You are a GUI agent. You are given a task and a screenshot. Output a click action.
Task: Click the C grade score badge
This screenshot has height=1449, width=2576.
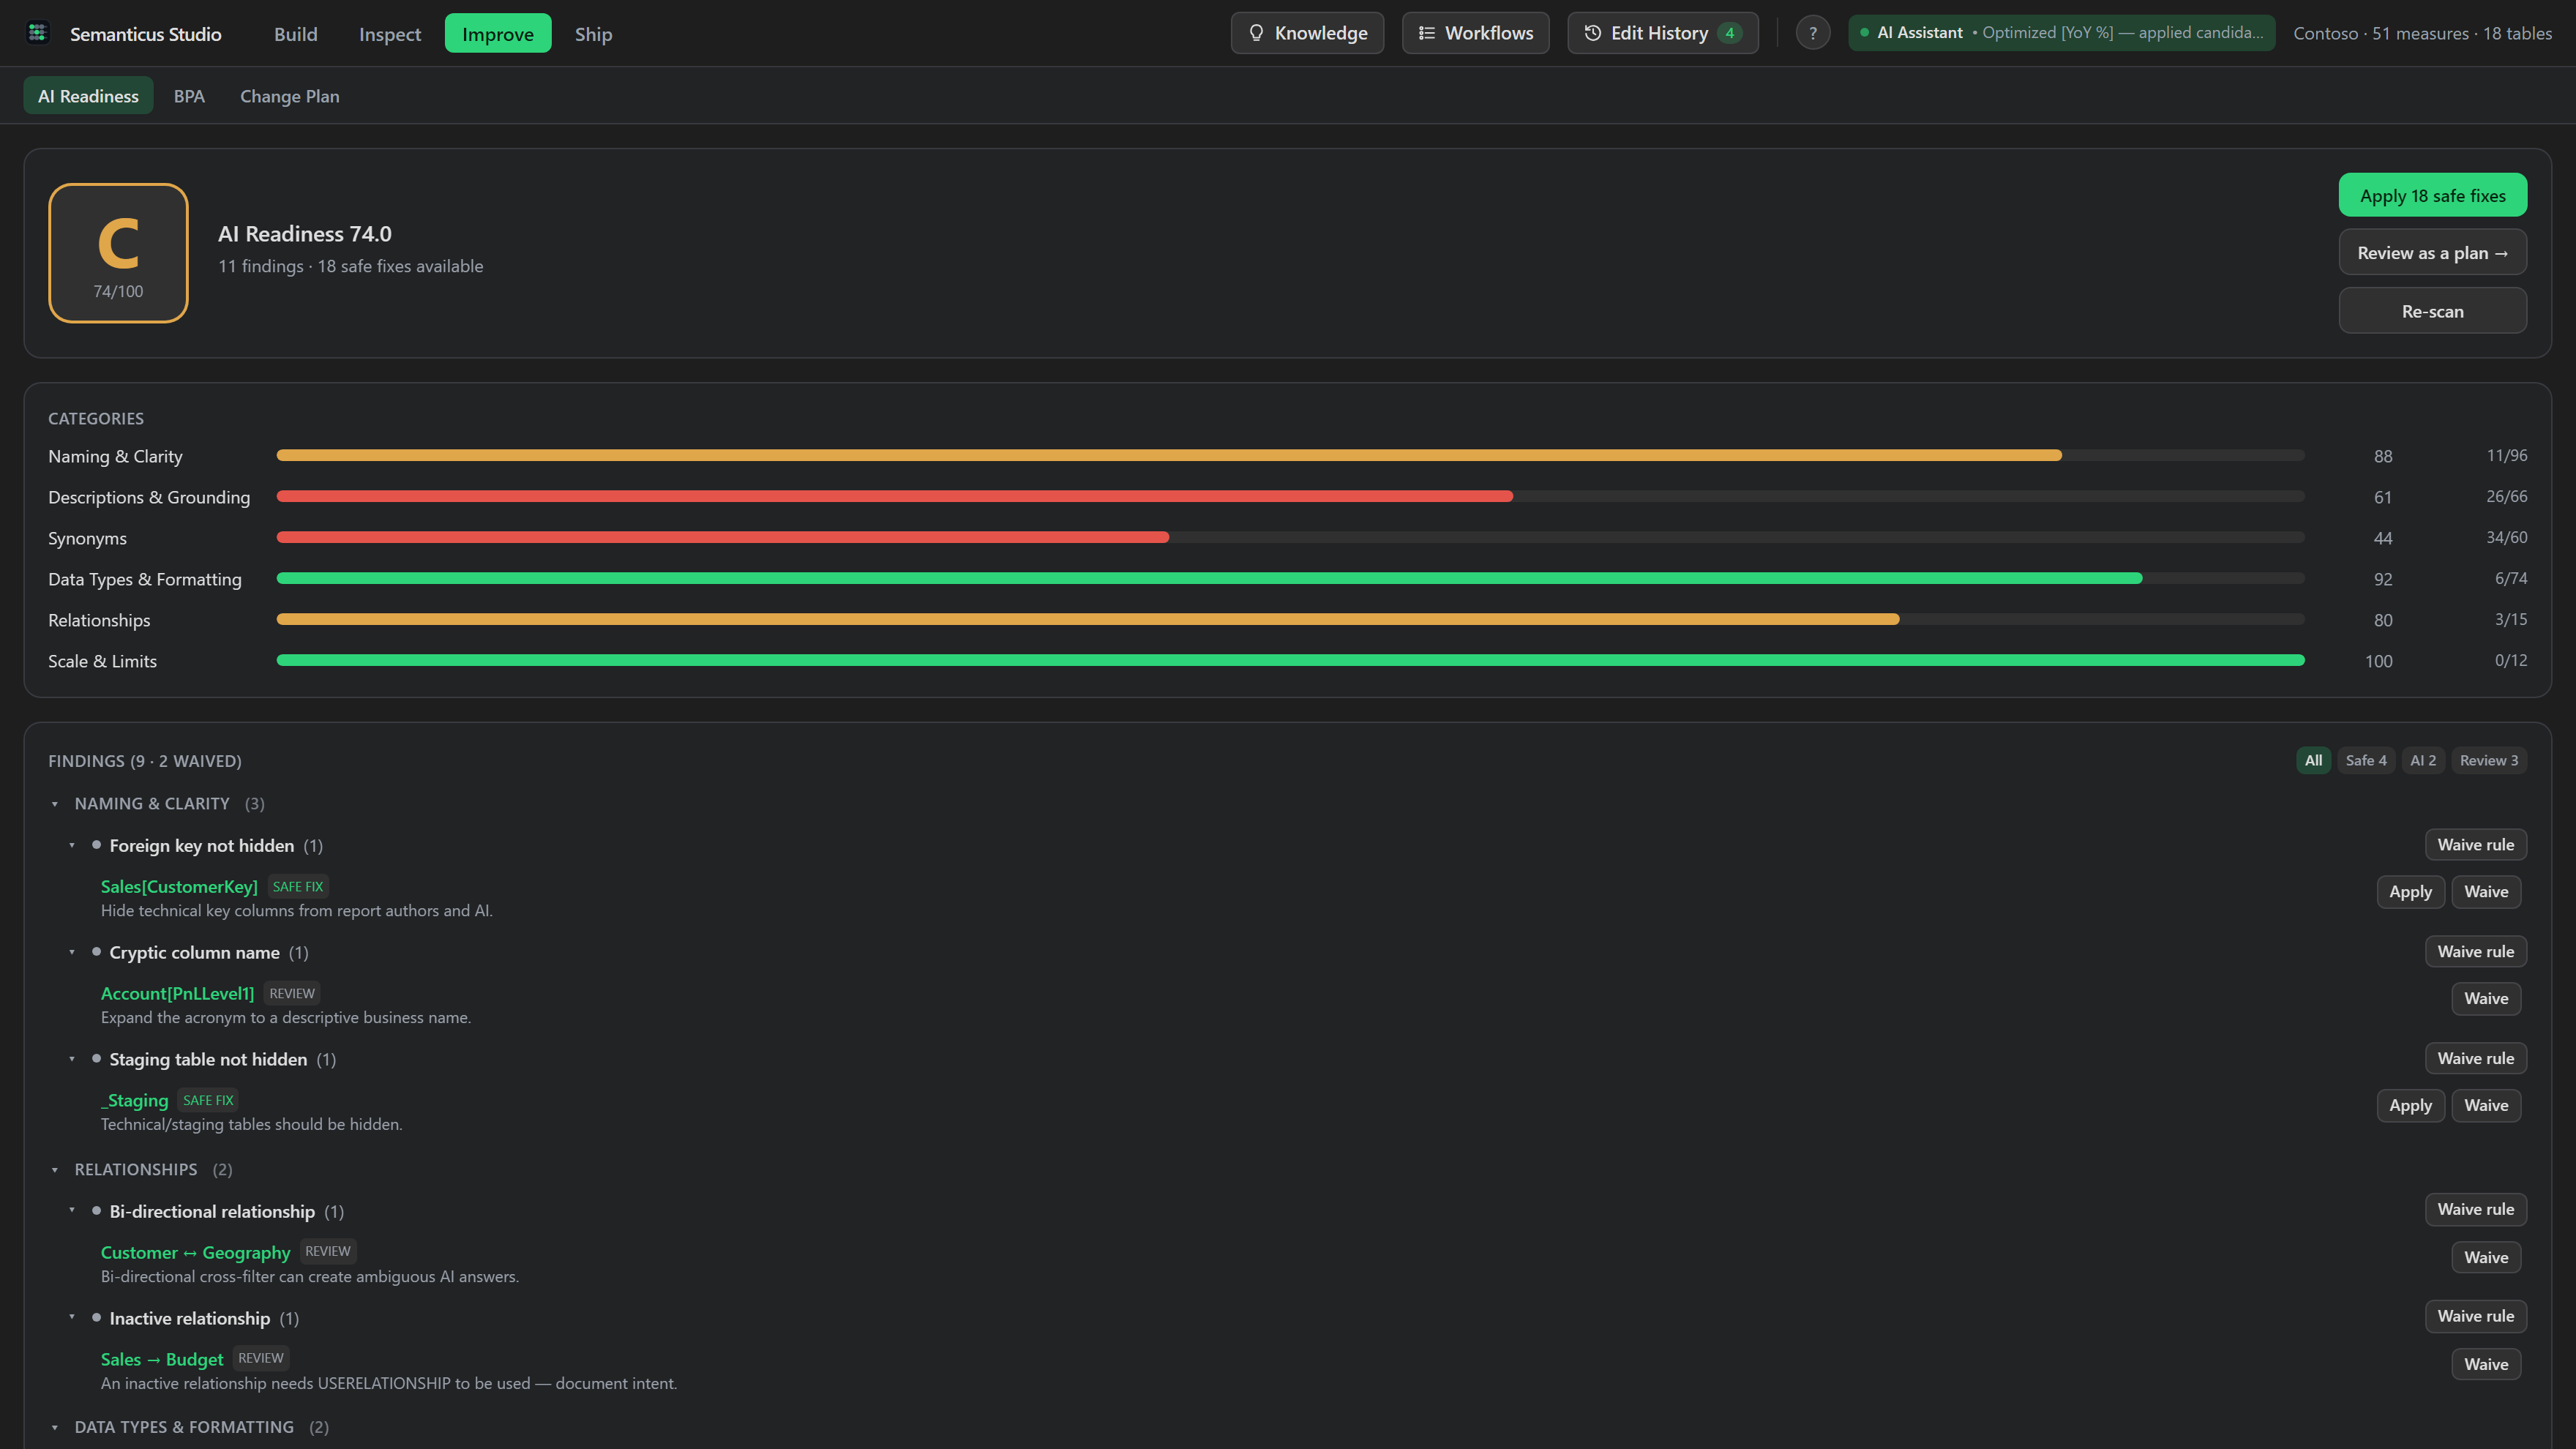pyautogui.click(x=118, y=253)
